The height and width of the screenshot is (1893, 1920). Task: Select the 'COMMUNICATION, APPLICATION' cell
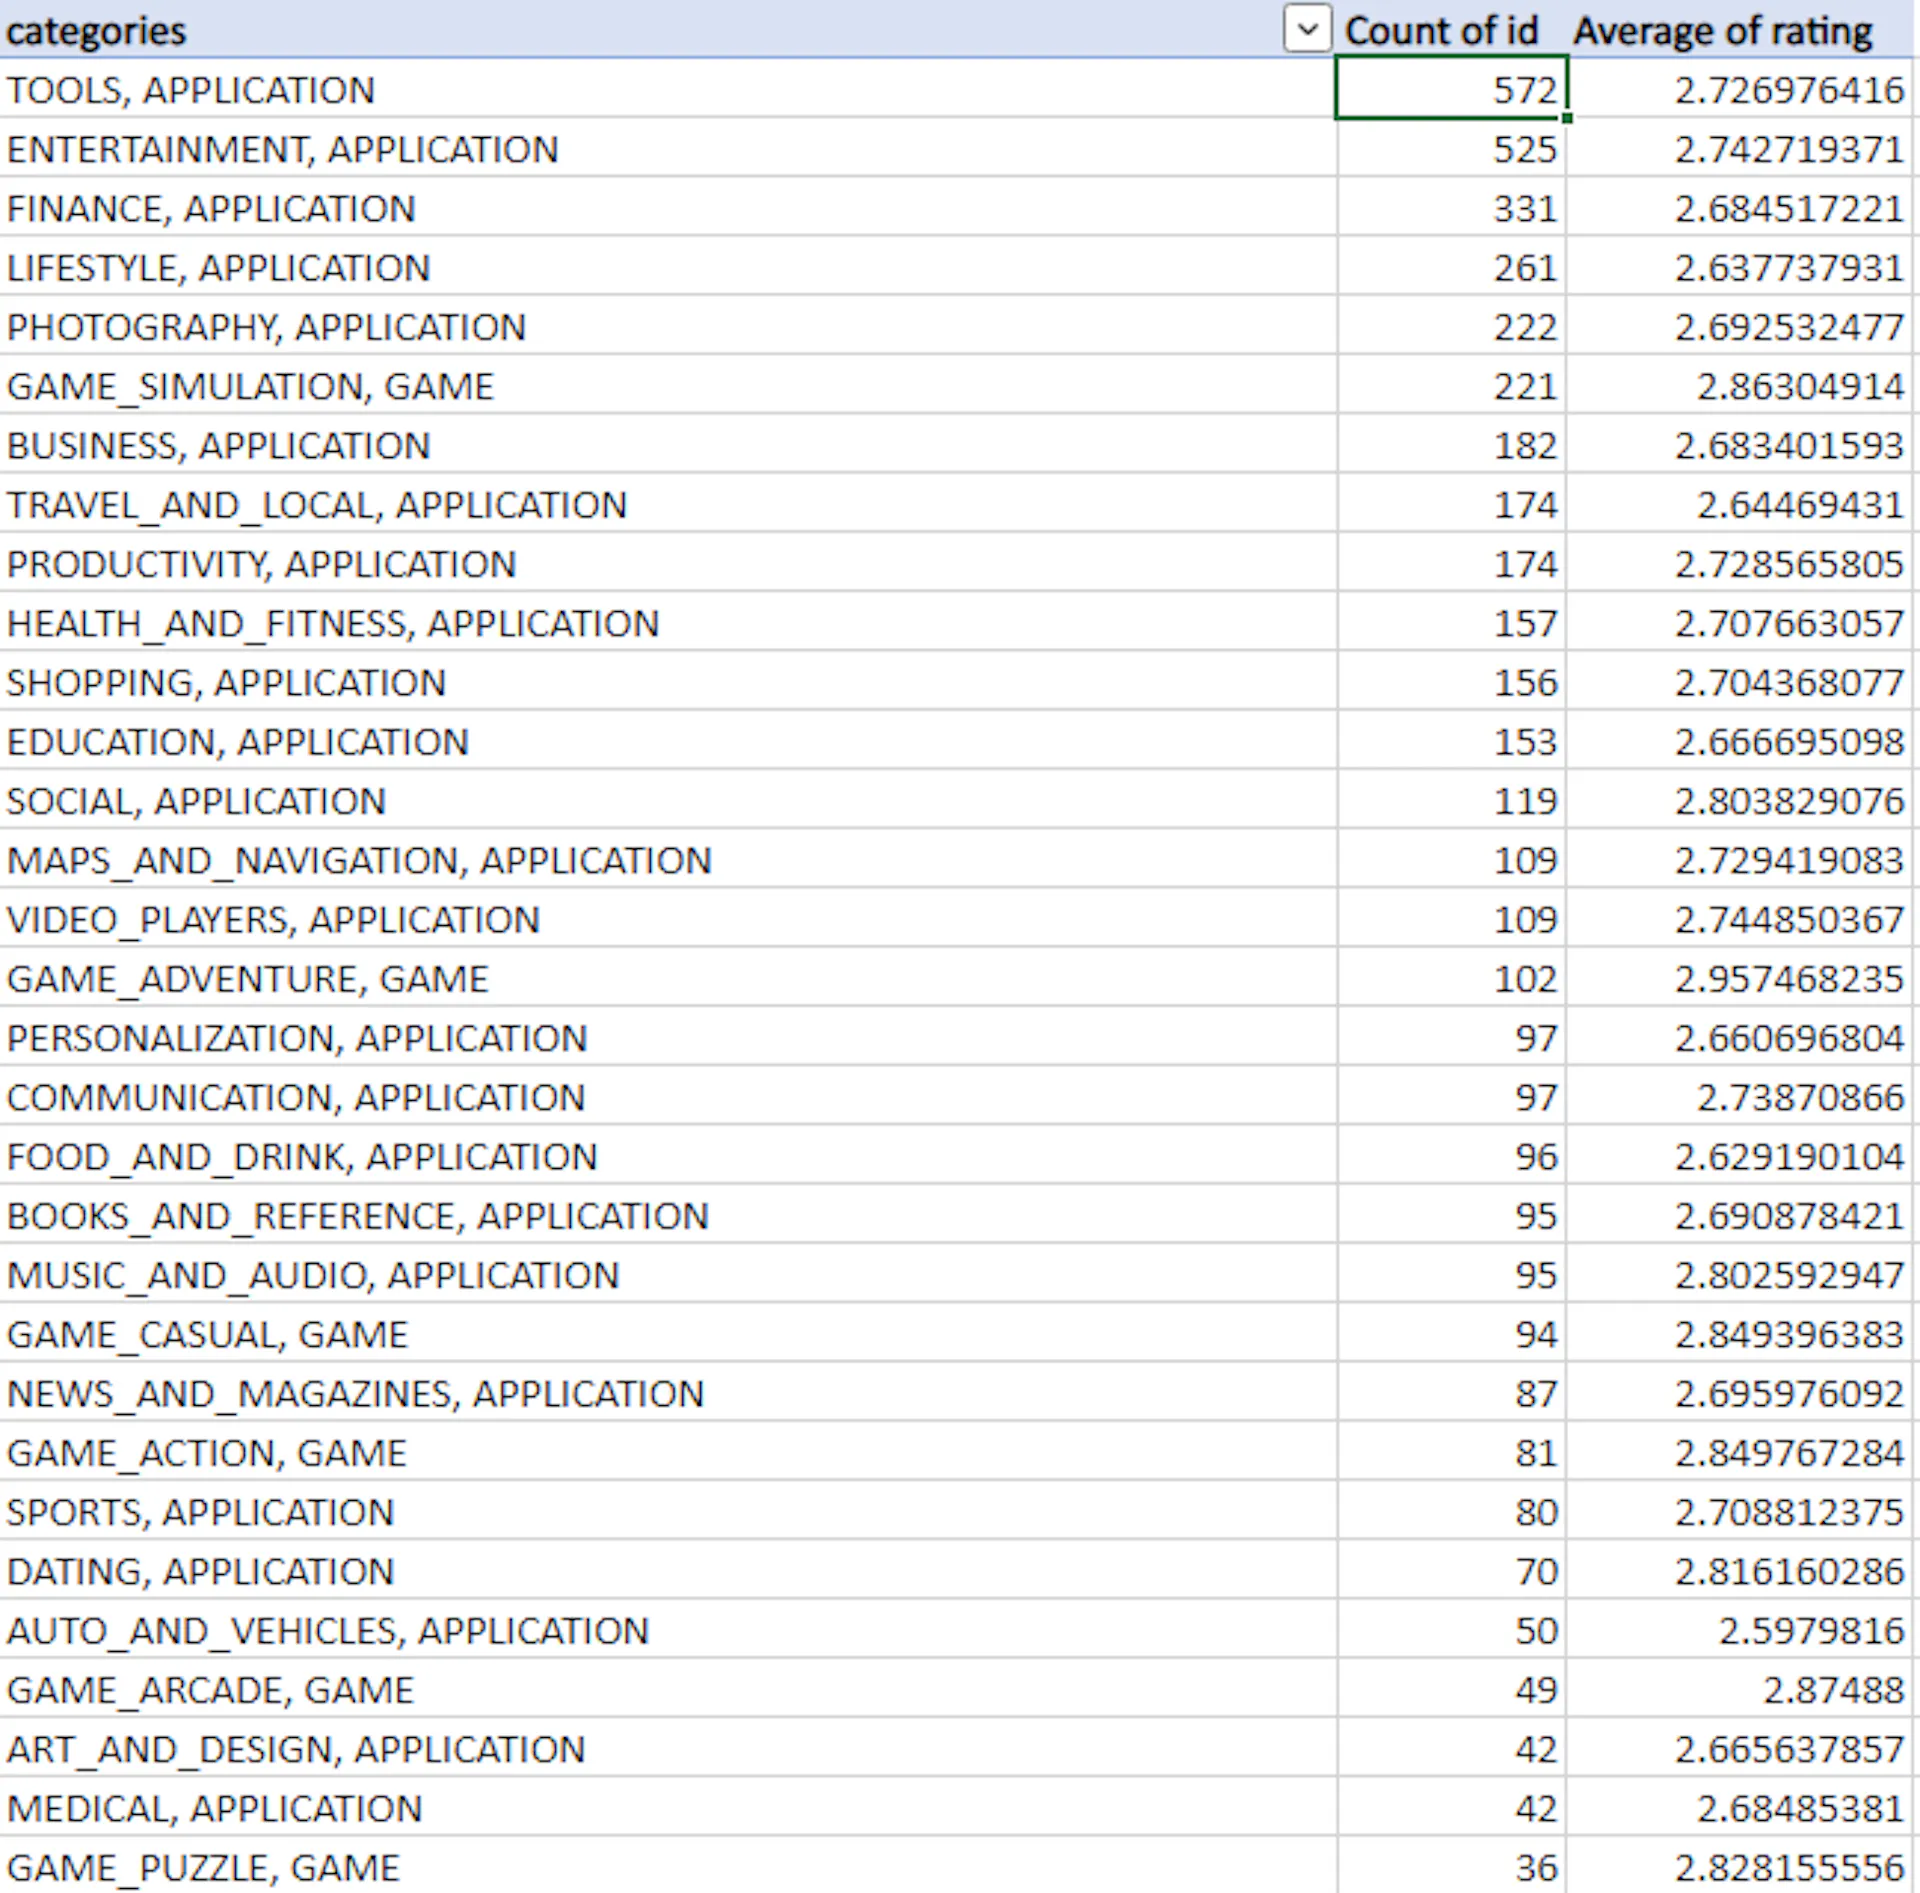point(668,1097)
